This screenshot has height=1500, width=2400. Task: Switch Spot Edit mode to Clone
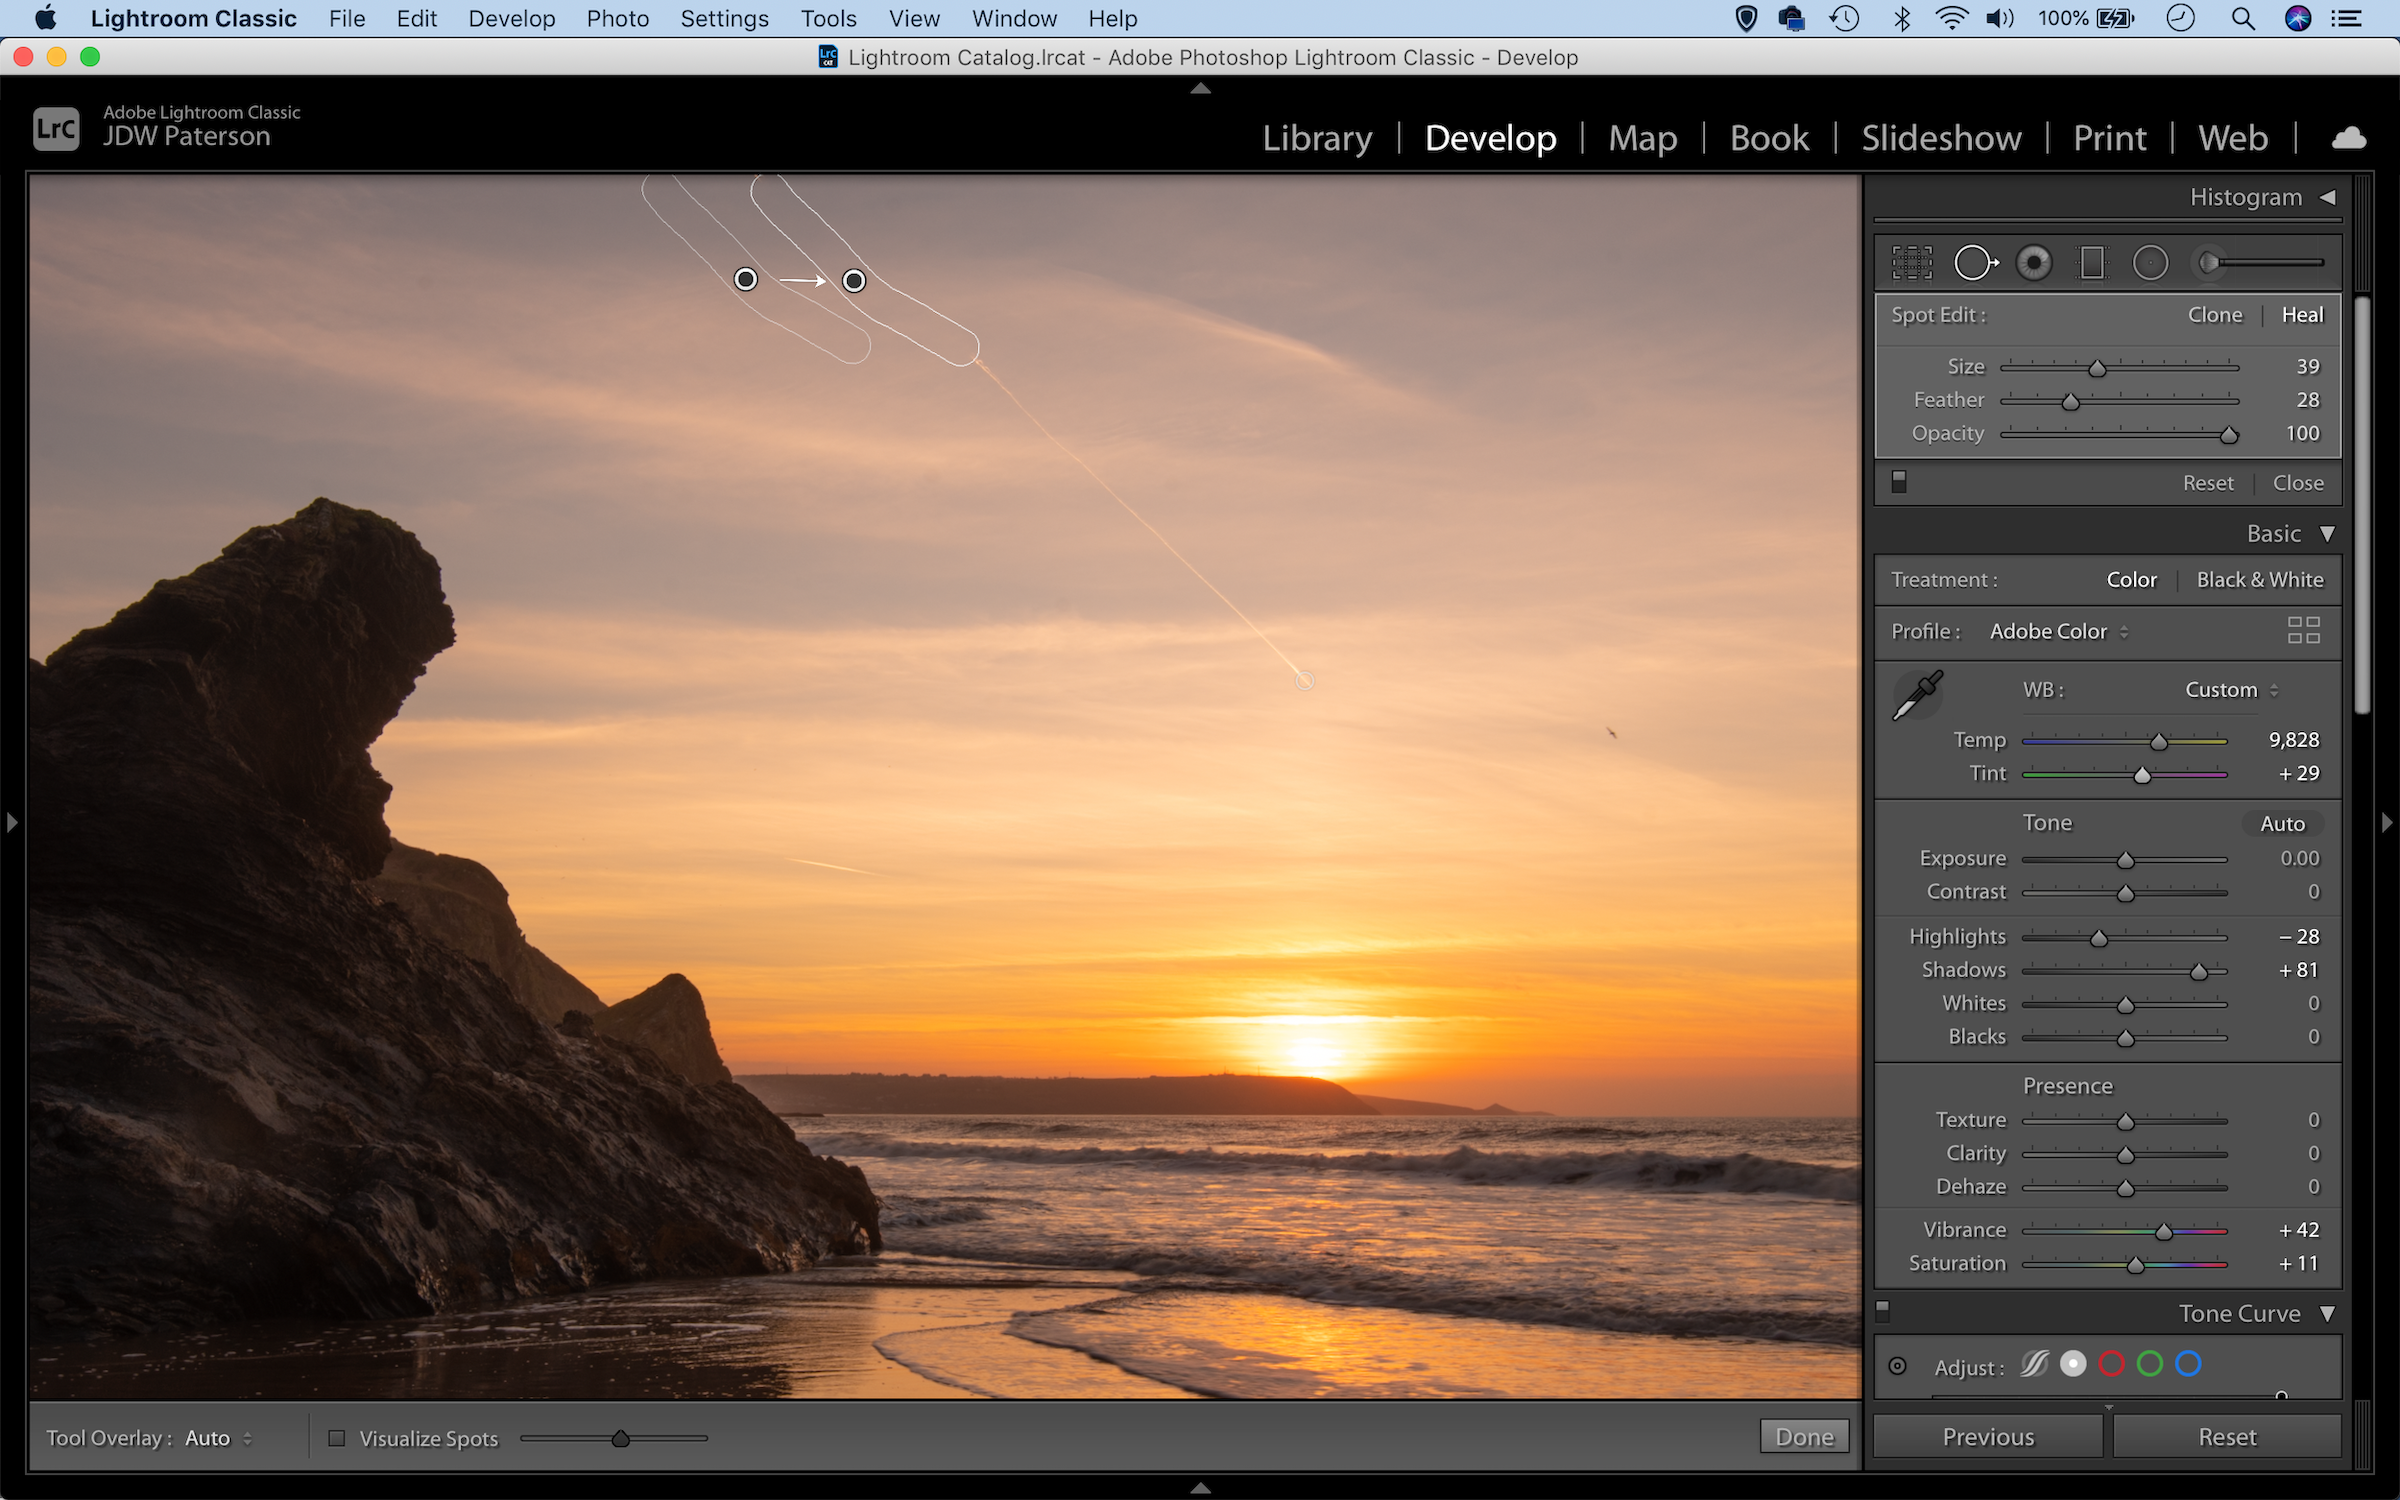pyautogui.click(x=2215, y=315)
